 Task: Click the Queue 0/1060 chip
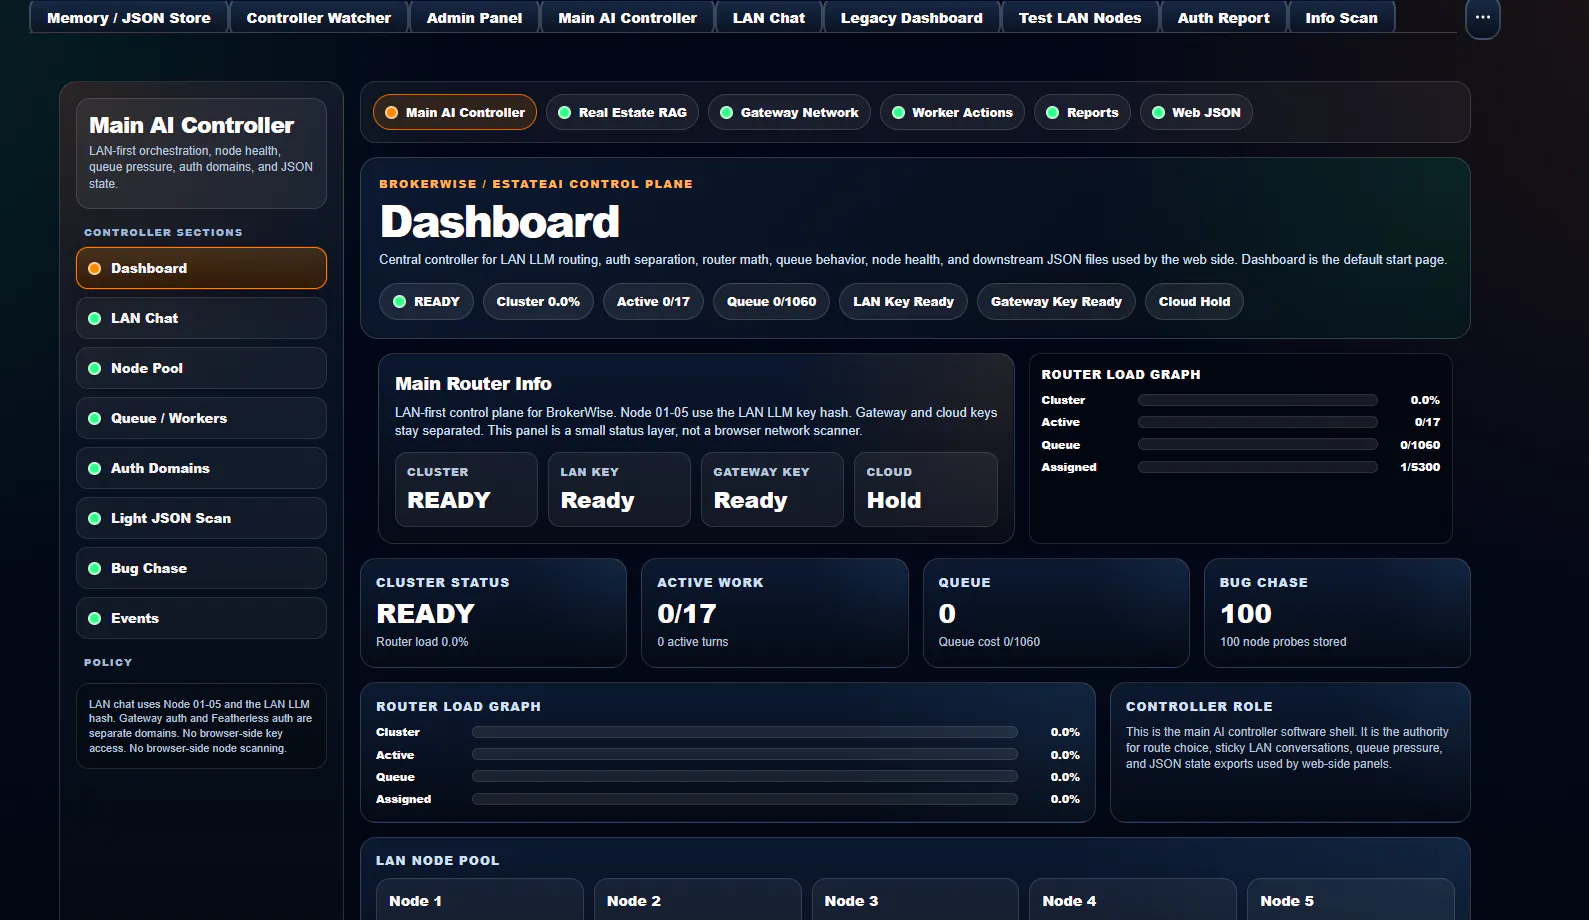[x=771, y=301]
